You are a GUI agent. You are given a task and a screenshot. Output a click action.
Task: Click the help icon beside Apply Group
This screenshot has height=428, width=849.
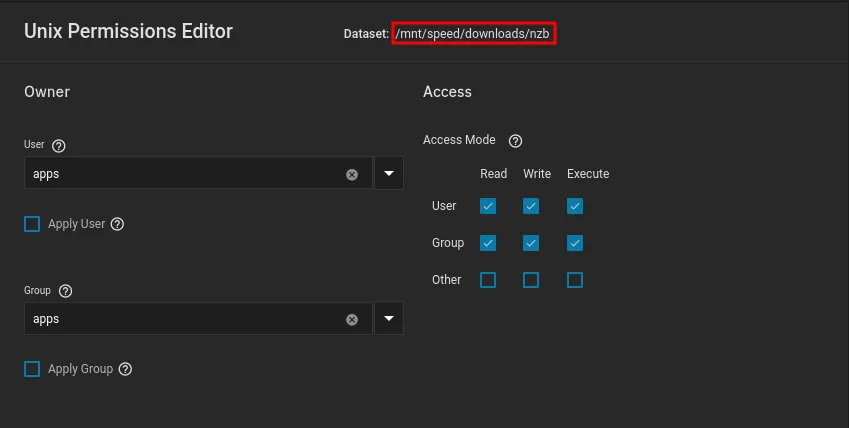(125, 370)
